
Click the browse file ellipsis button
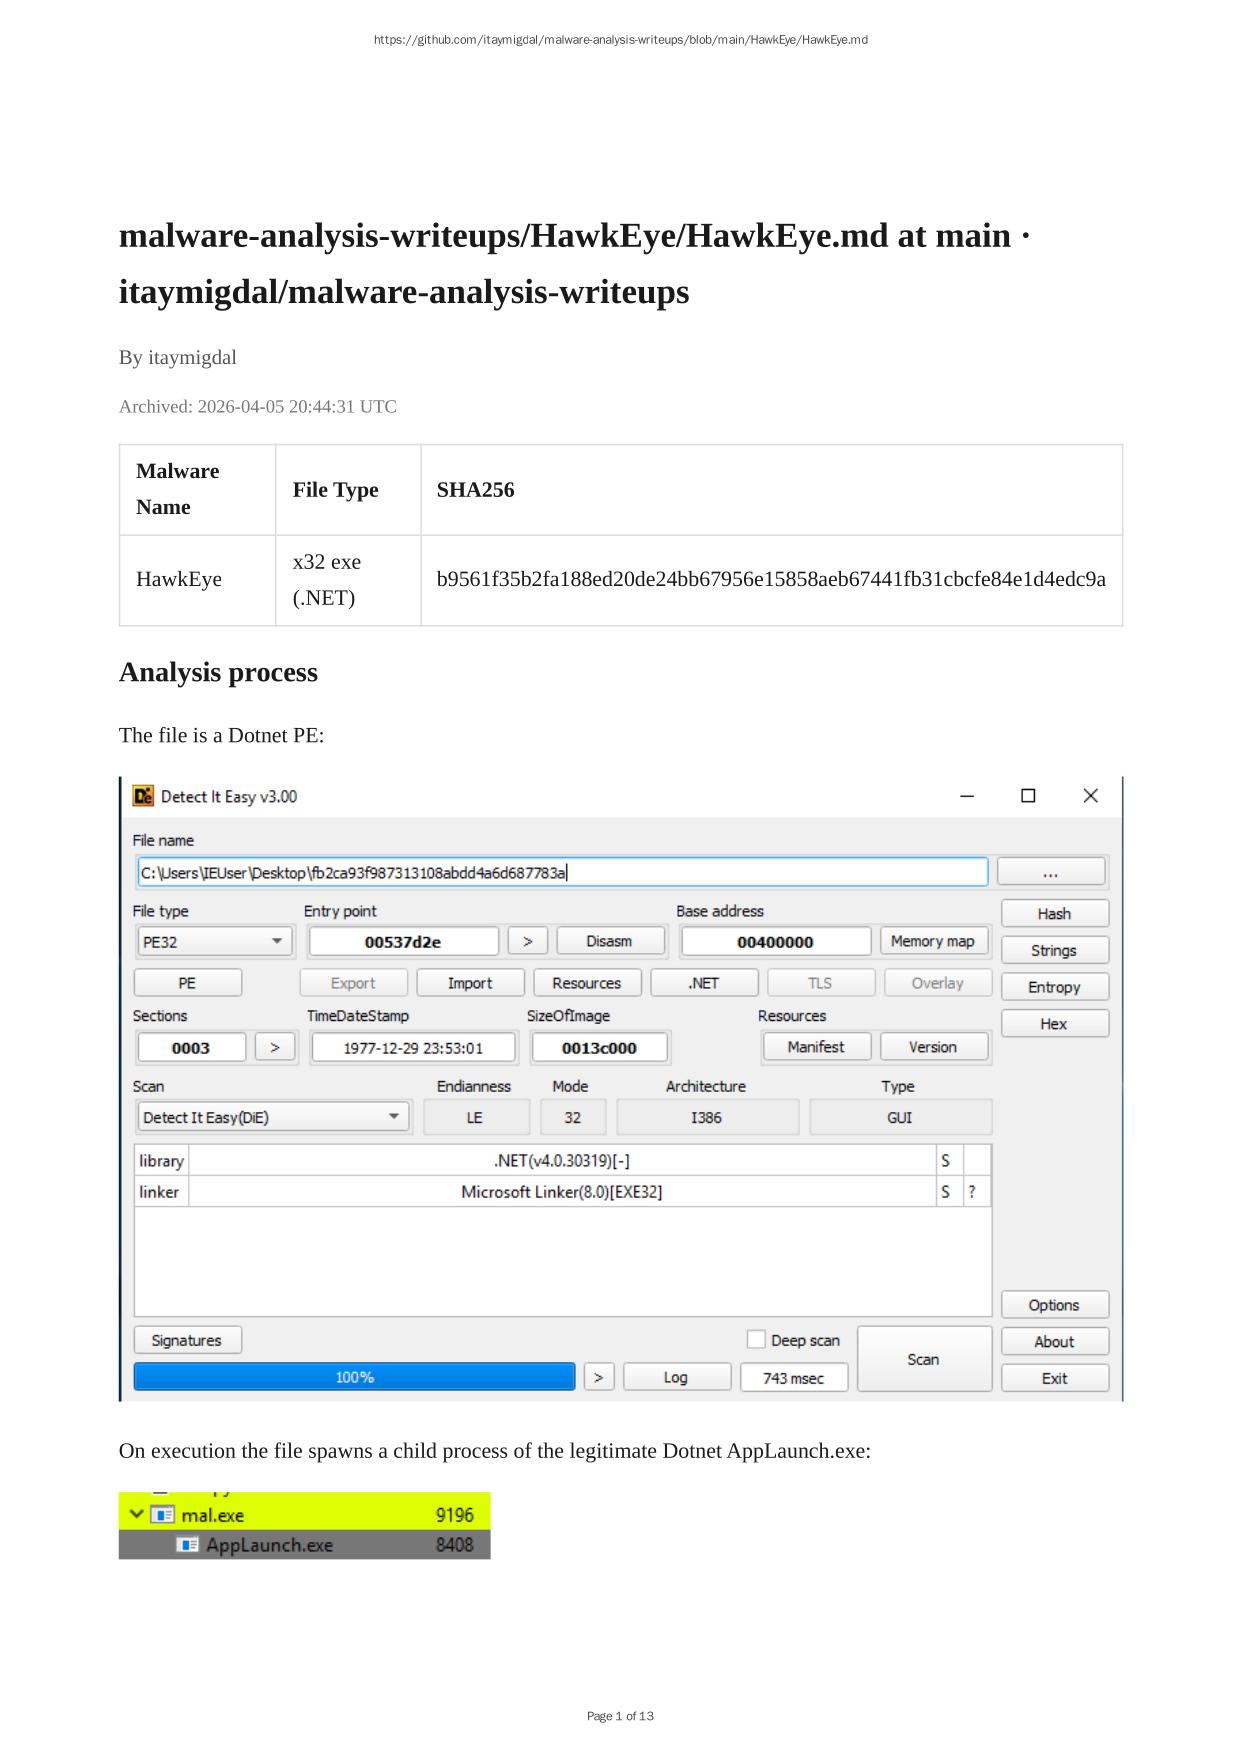pos(1050,872)
